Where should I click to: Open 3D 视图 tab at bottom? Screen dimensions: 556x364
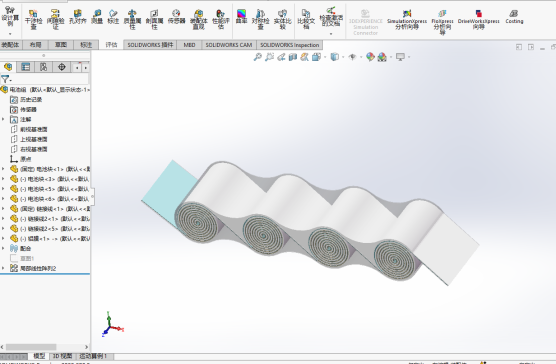62,356
